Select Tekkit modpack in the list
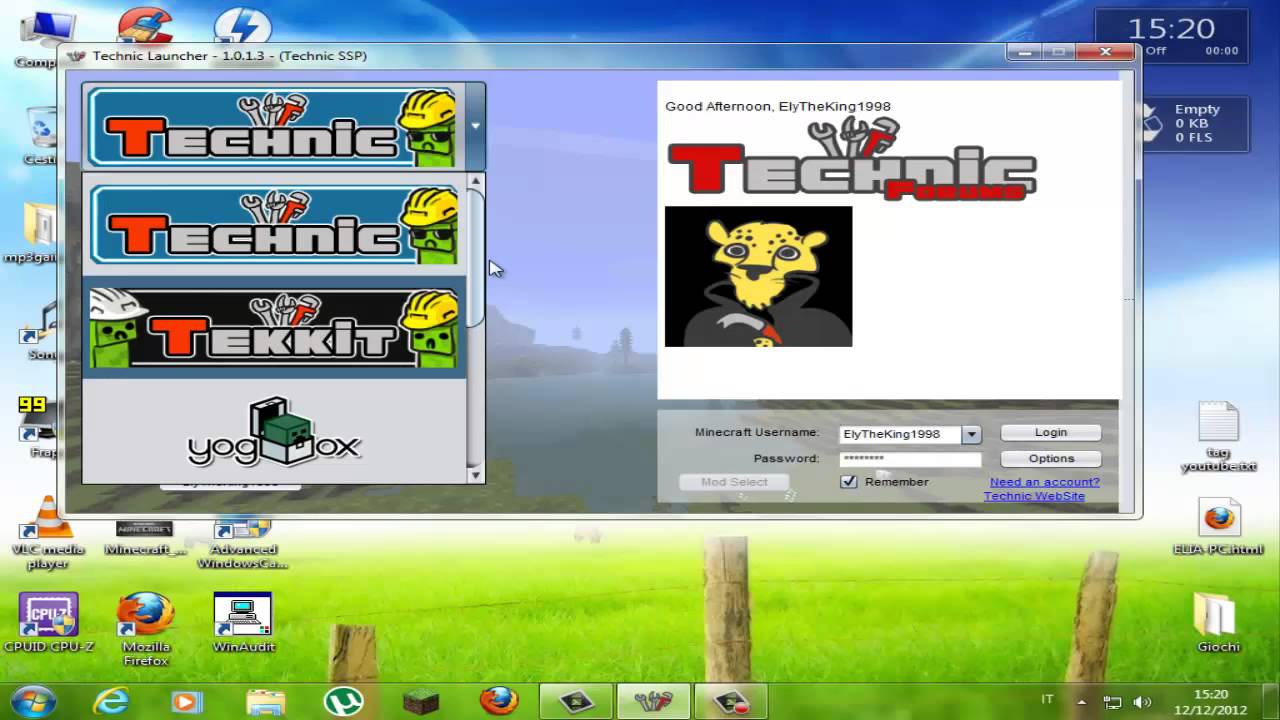 273,327
